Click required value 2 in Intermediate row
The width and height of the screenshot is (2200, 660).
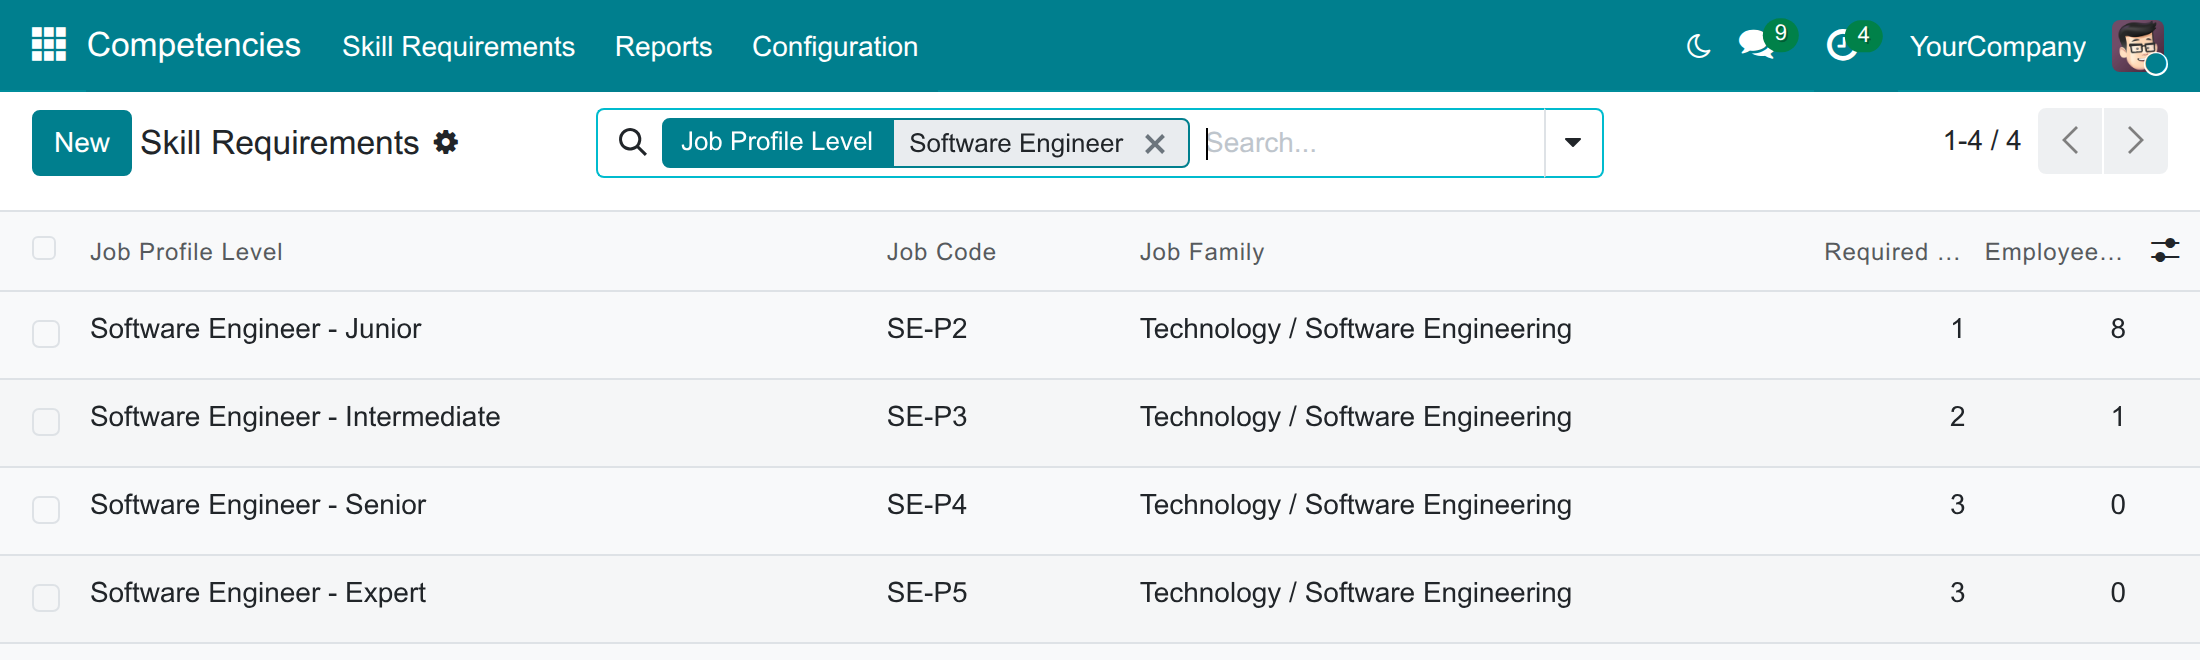pos(1957,417)
